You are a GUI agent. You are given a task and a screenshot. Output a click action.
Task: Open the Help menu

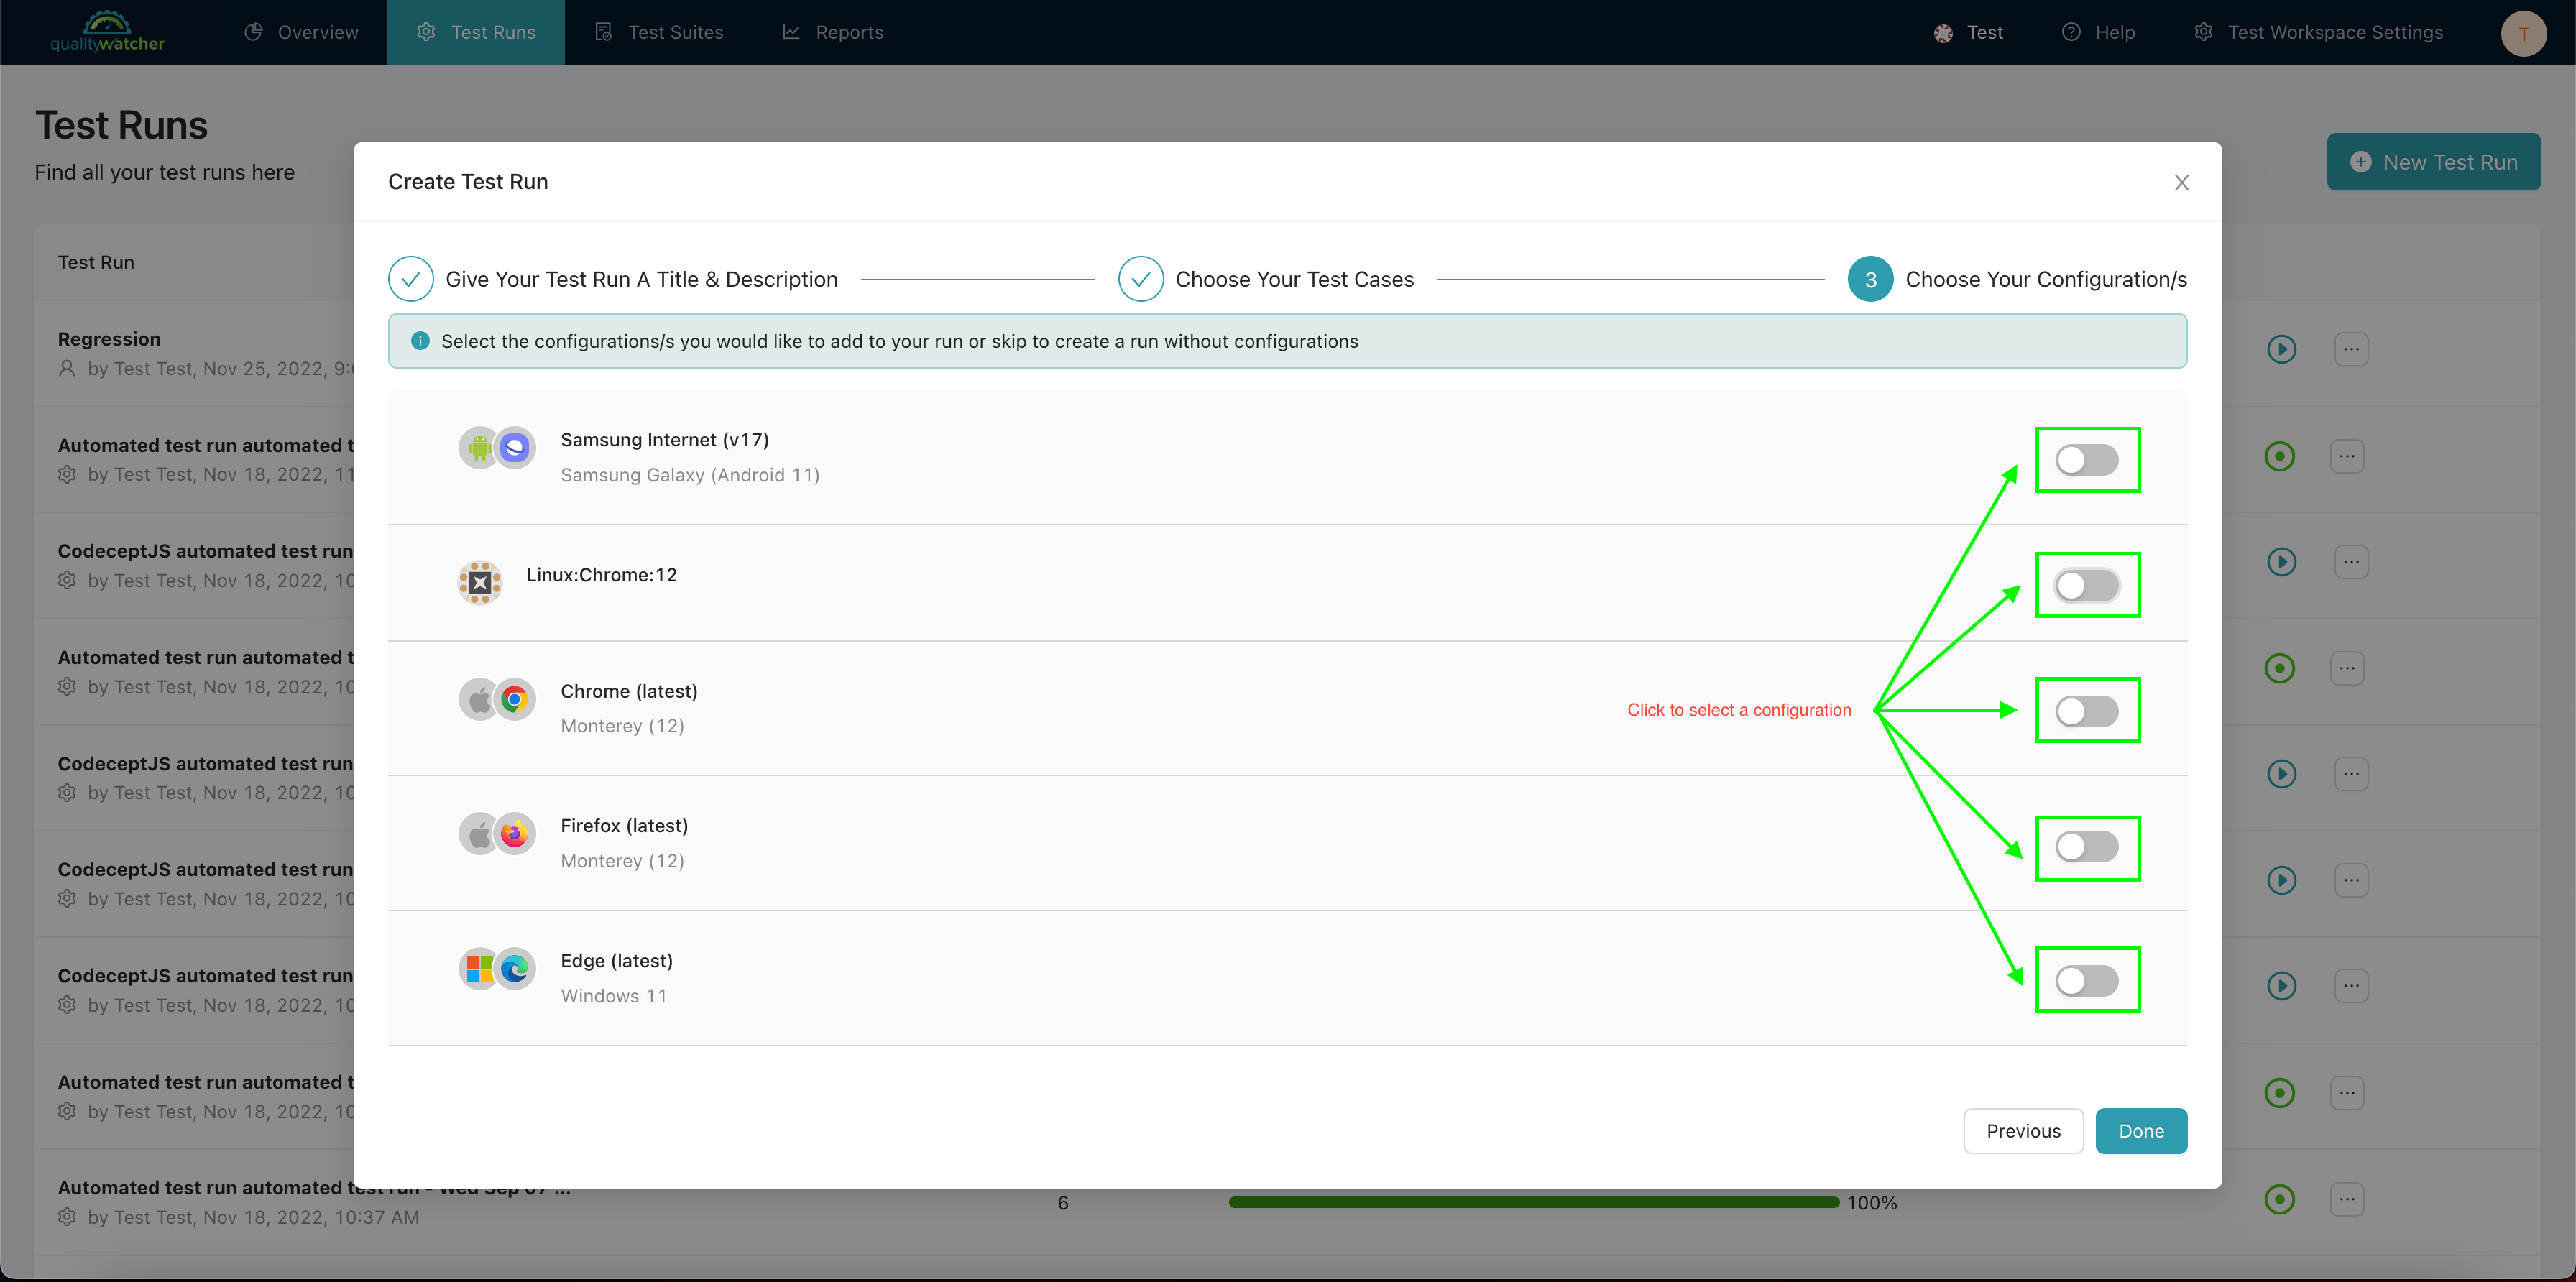pos(2098,32)
